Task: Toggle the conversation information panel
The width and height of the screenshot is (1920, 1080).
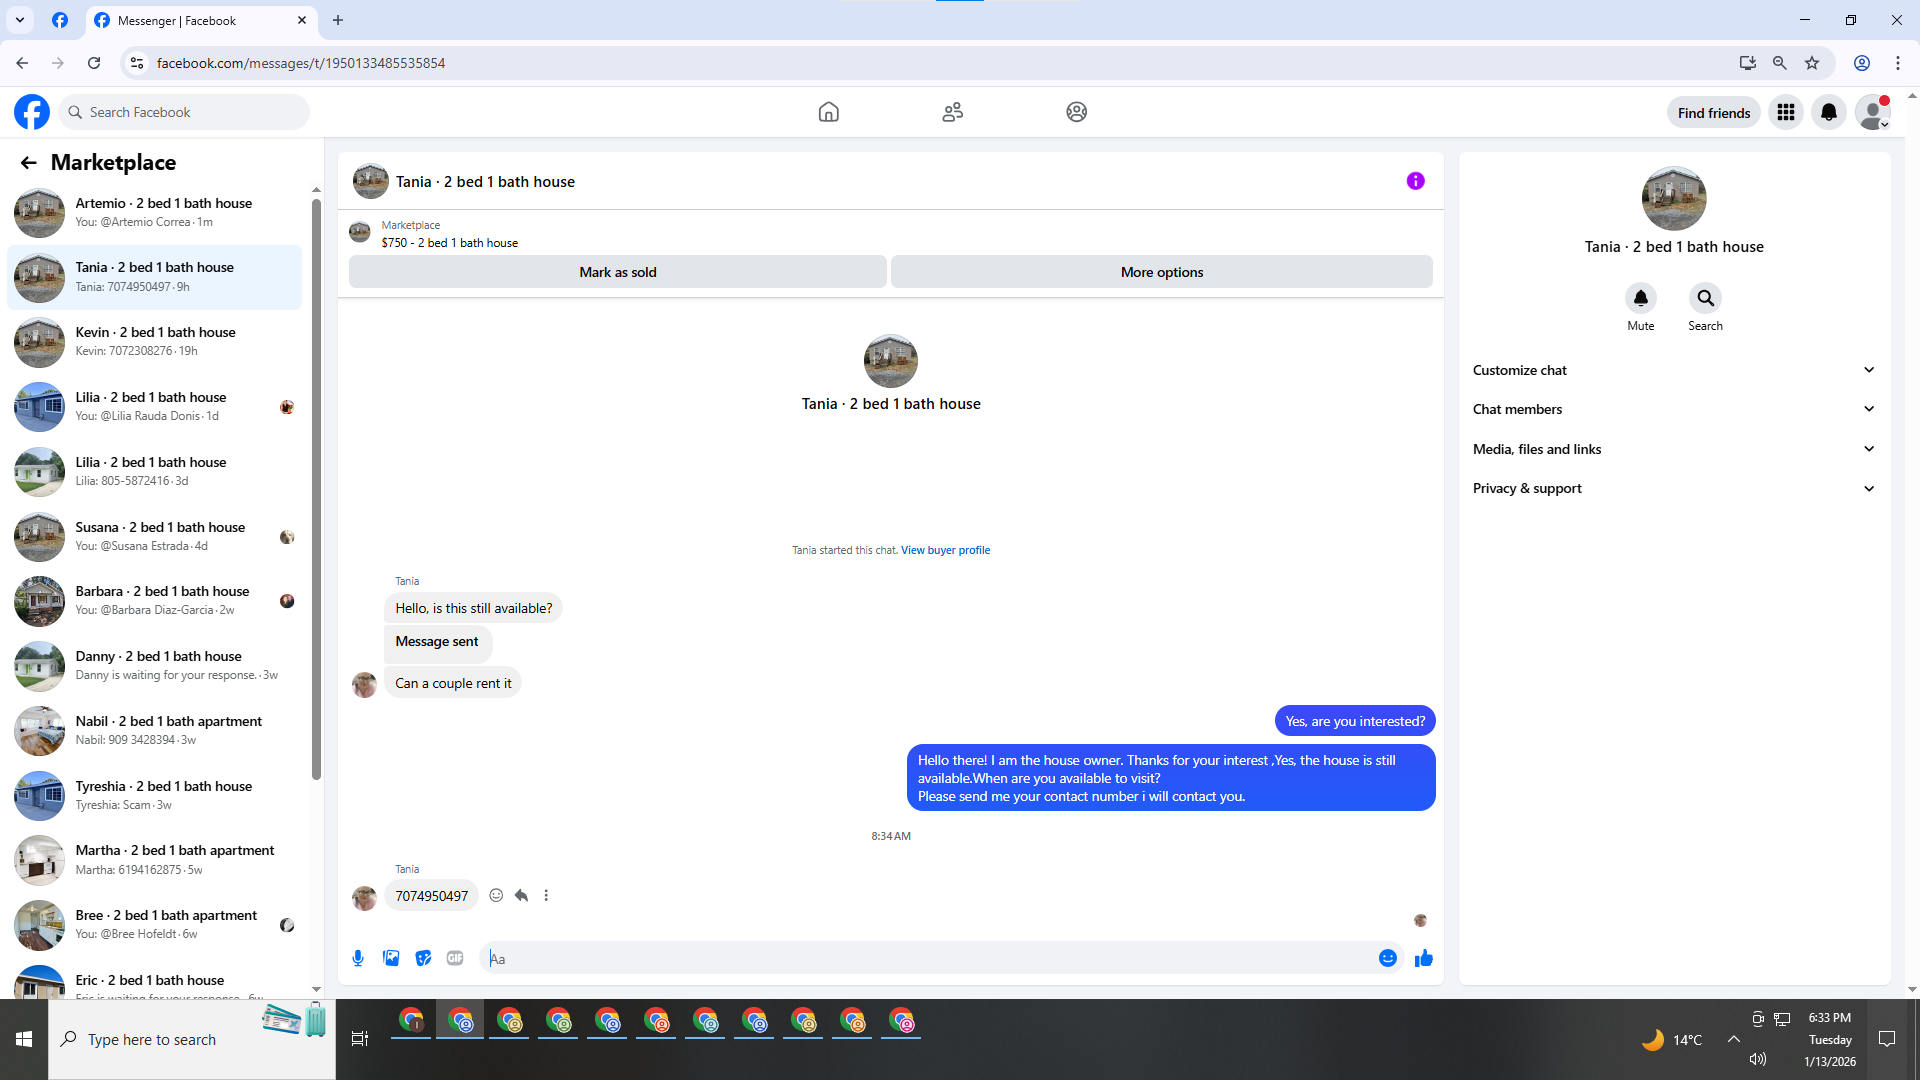Action: 1415,181
